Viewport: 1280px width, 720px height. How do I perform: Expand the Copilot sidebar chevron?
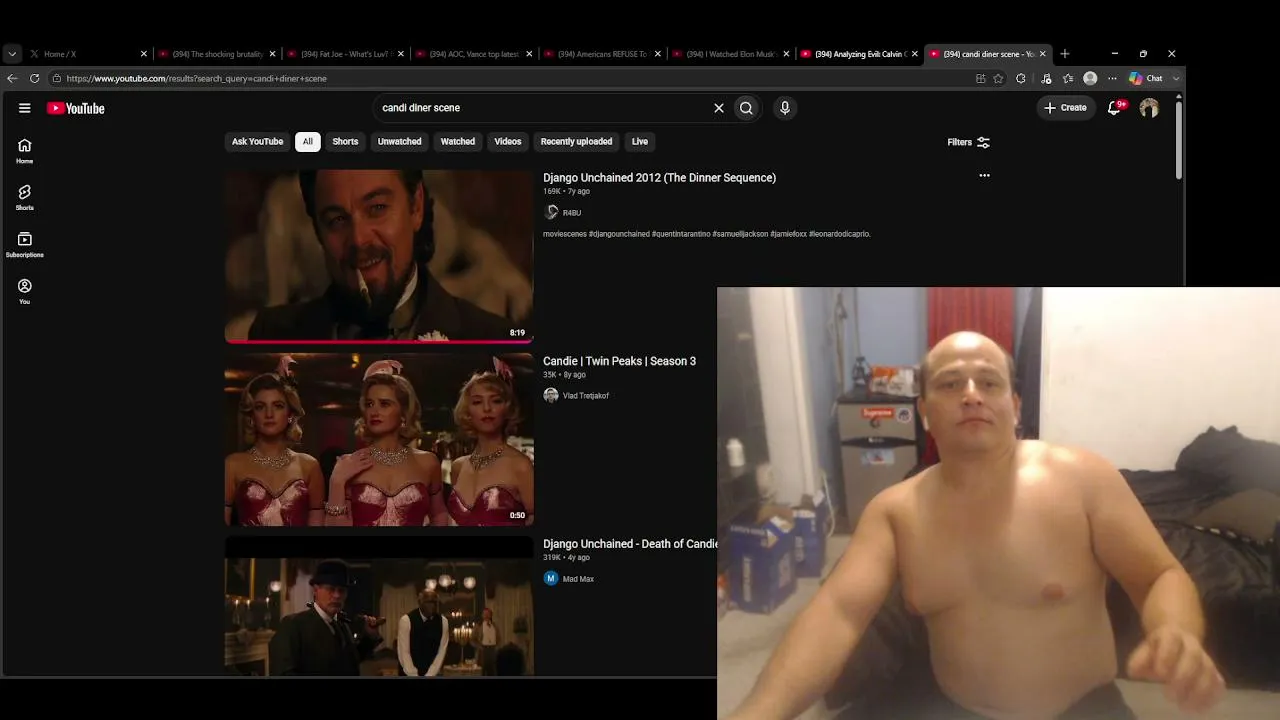1176,78
